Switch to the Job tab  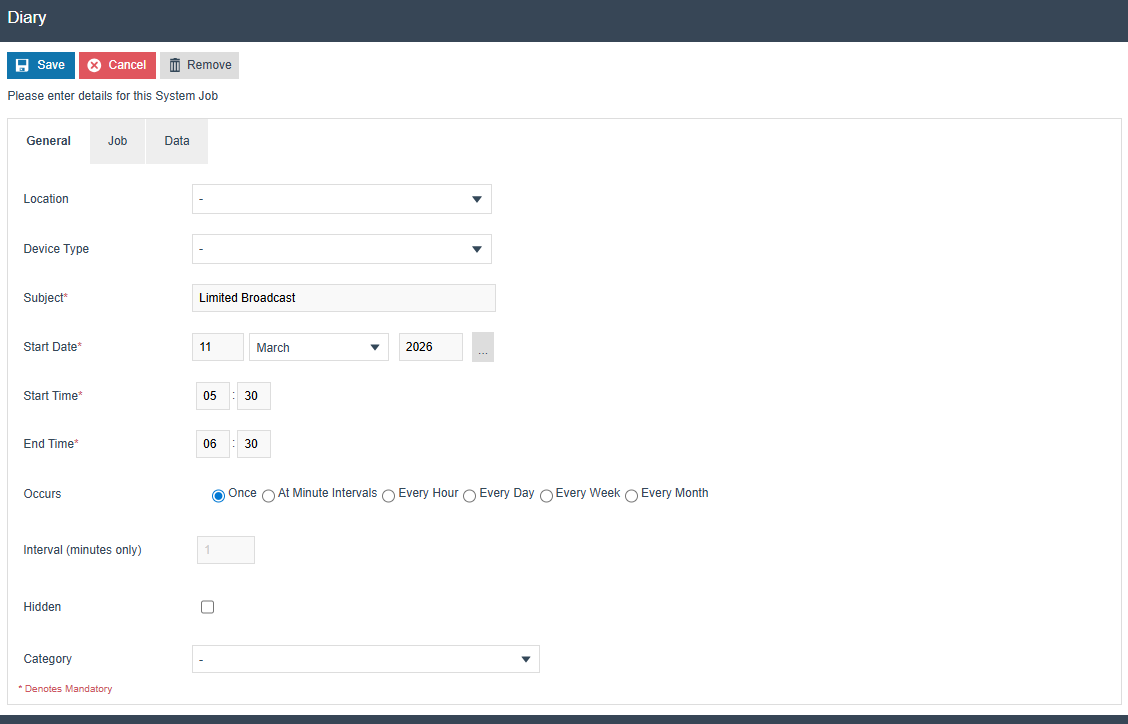[117, 141]
